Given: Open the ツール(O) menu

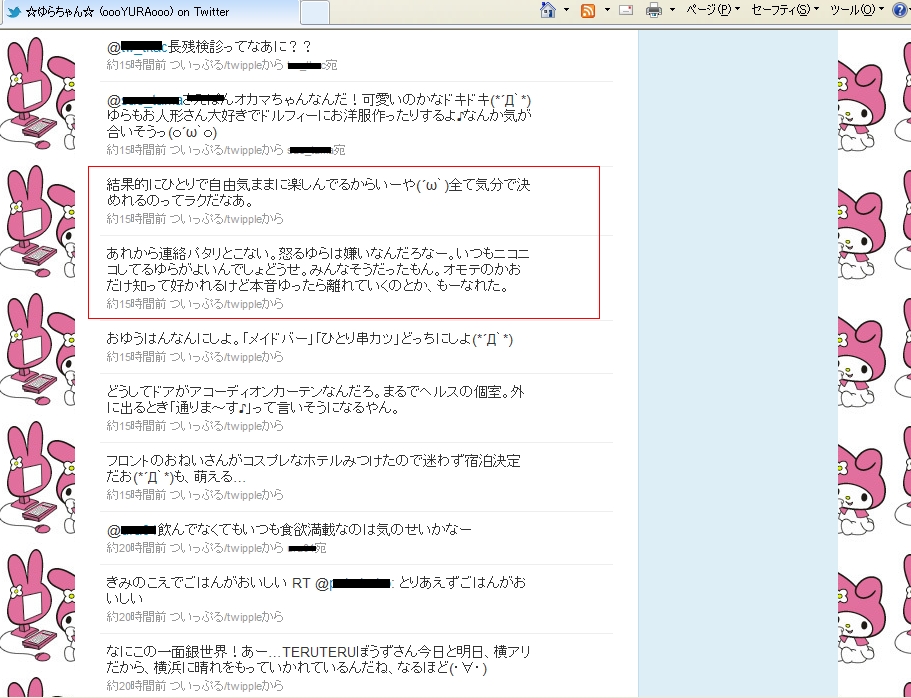Looking at the screenshot, I should tap(856, 10).
